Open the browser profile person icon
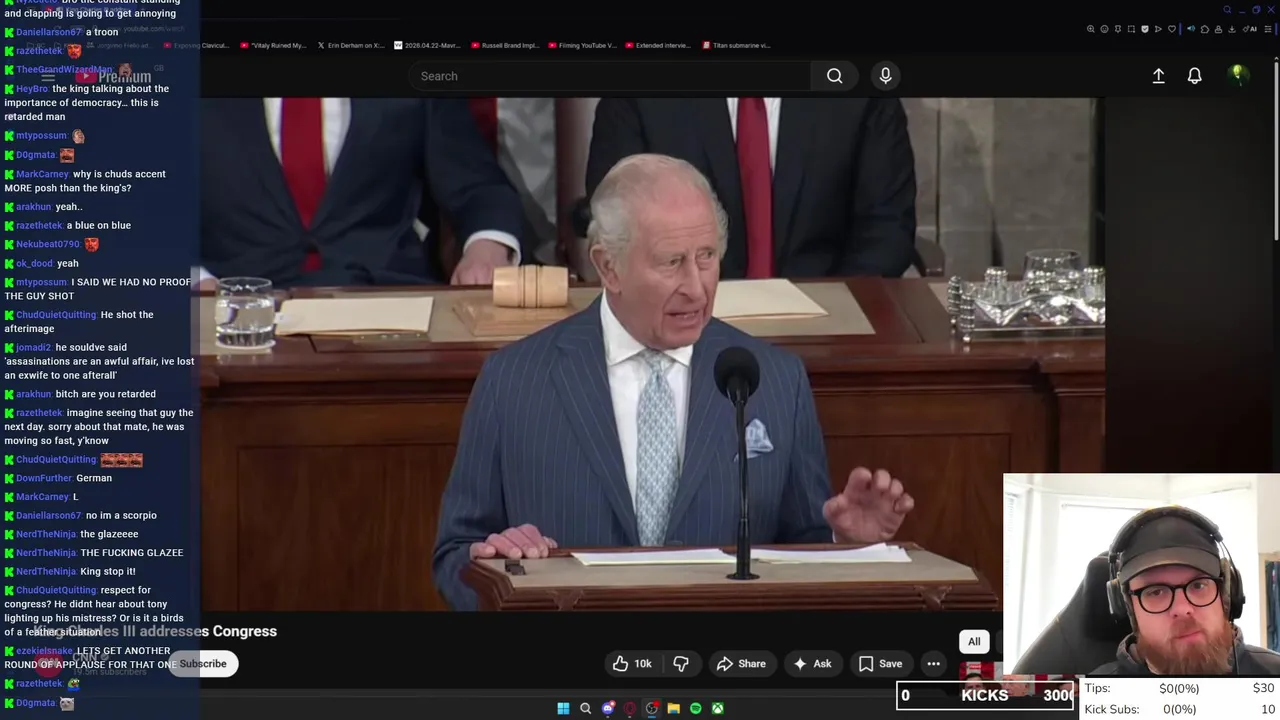Screen dimensions: 1280x720 point(1218,29)
